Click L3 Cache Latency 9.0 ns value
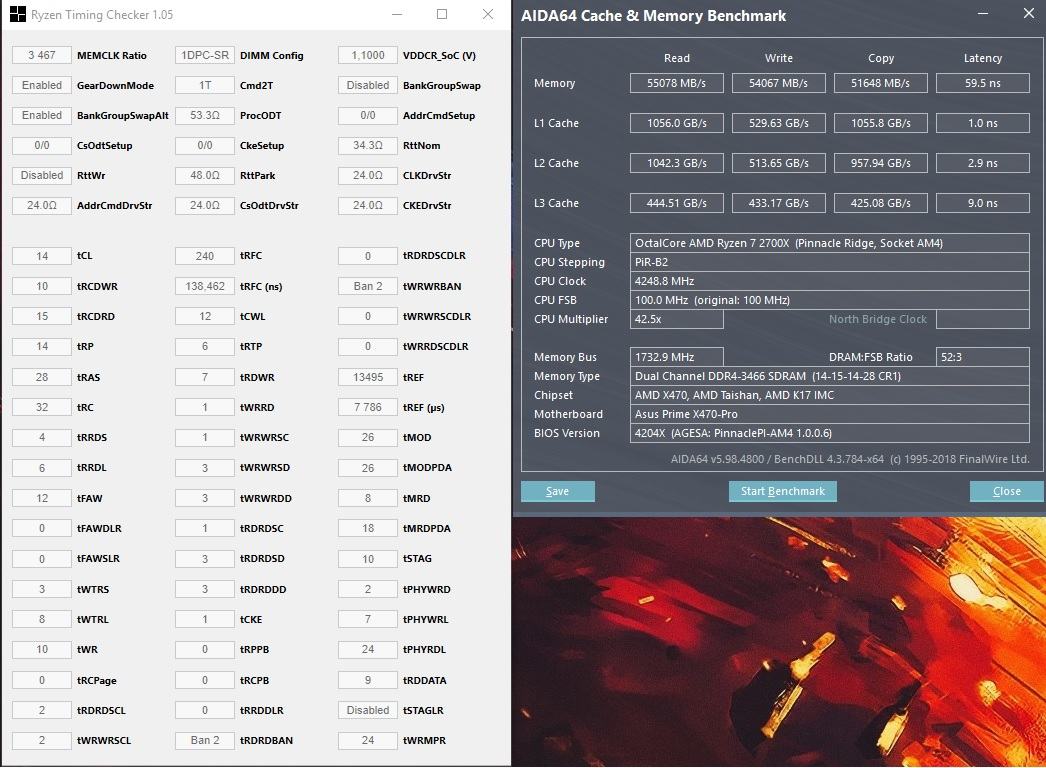The image size is (1046, 768). point(983,204)
